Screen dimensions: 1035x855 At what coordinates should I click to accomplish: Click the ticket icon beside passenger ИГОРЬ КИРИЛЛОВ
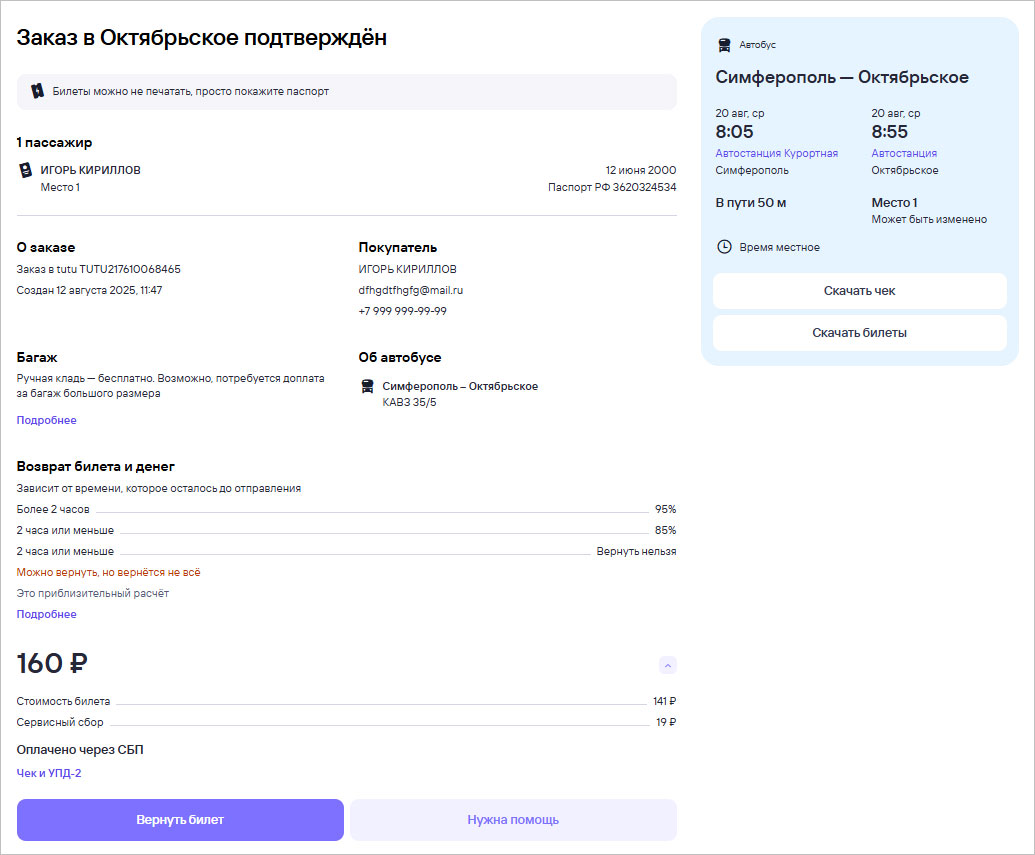point(26,170)
